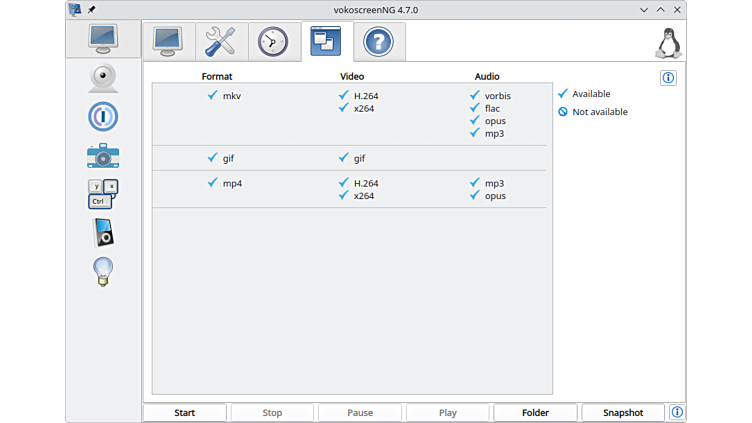The height and width of the screenshot is (423, 752).
Task: Click the gif format checkmark
Action: point(213,158)
